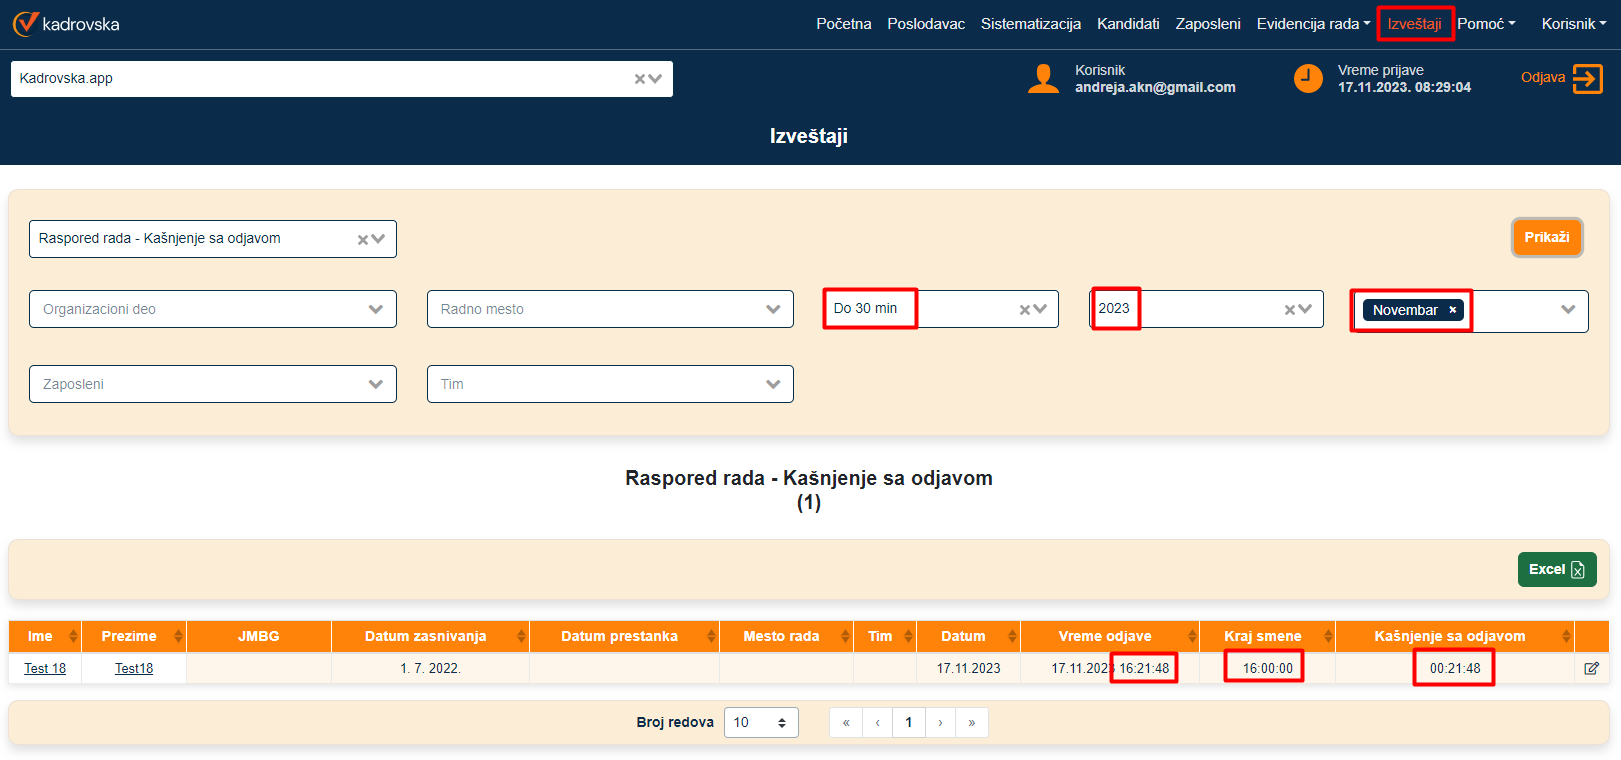Clear the 2023 year selection
This screenshot has width=1621, height=760.
click(1290, 310)
